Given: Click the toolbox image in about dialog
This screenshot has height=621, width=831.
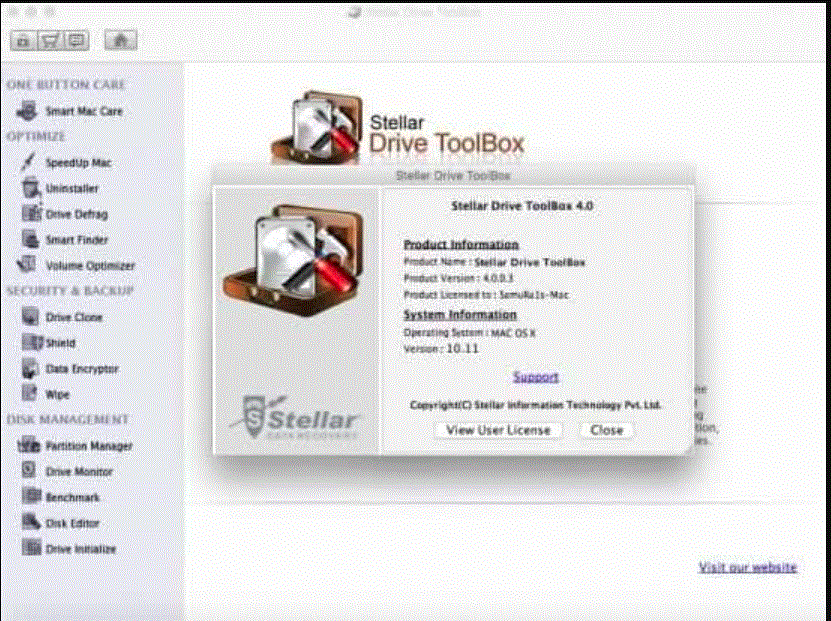Looking at the screenshot, I should (294, 259).
